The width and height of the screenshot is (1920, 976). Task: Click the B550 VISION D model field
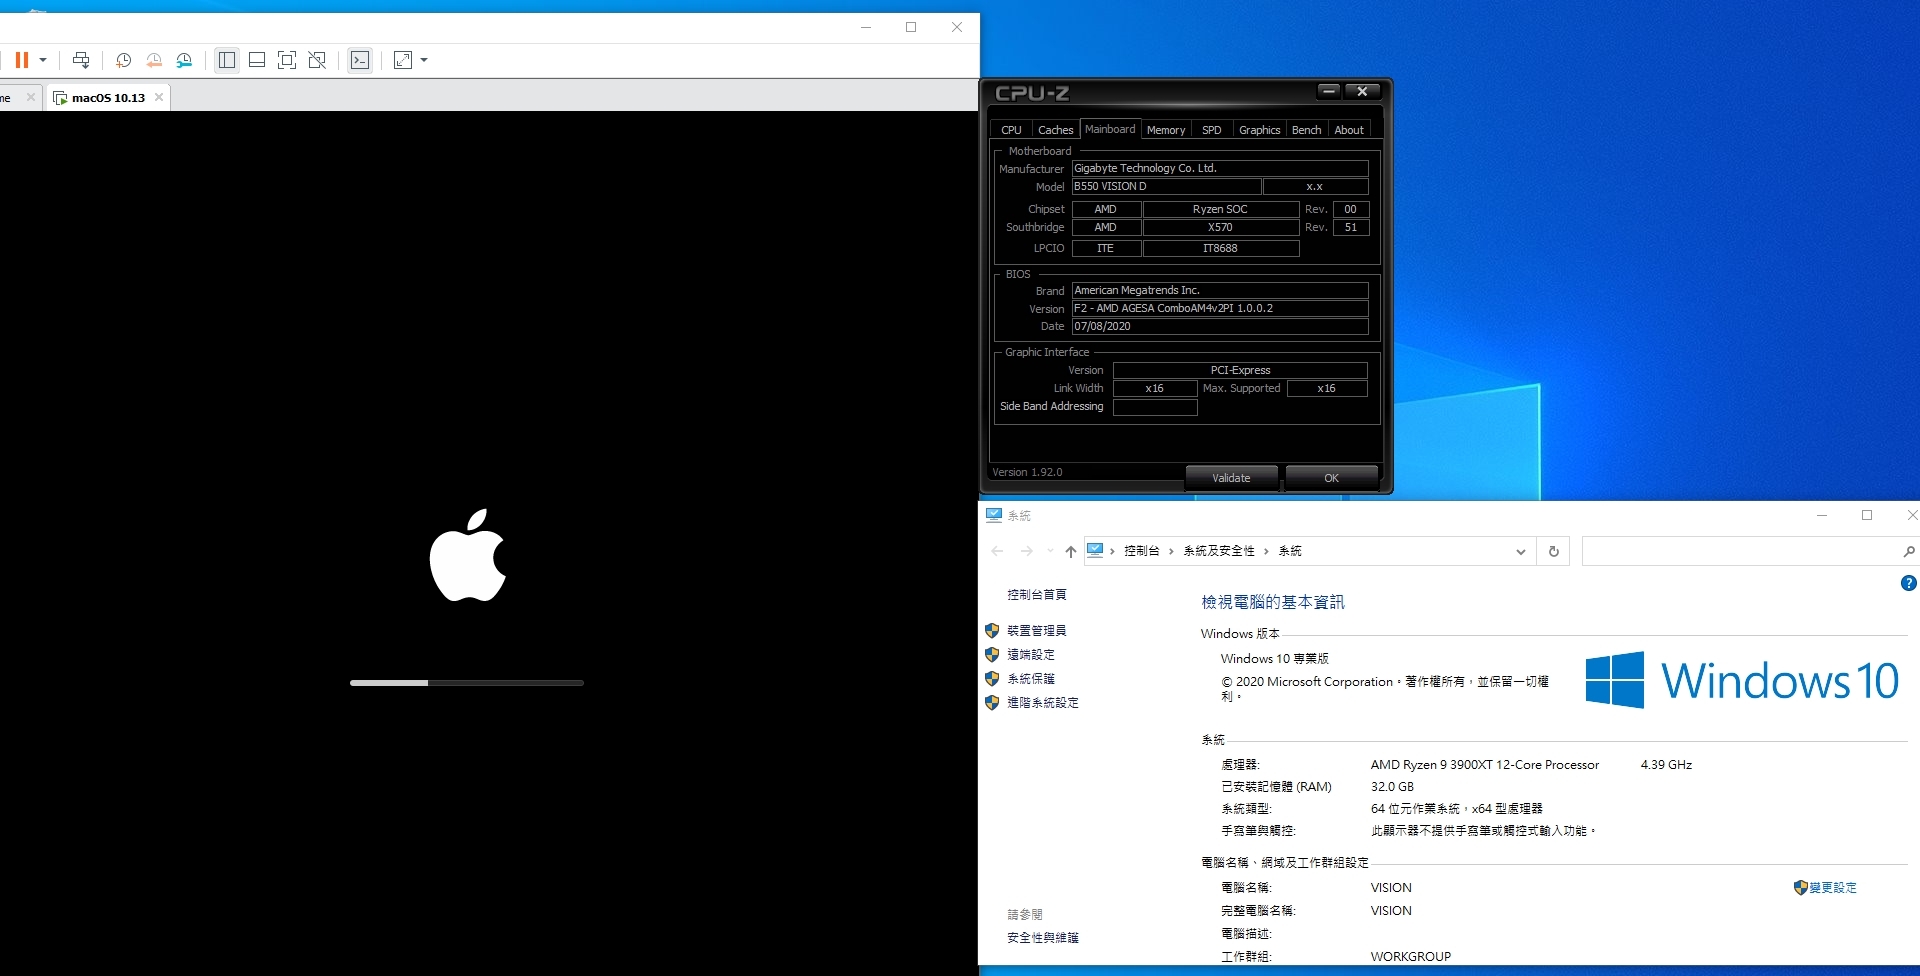point(1165,187)
